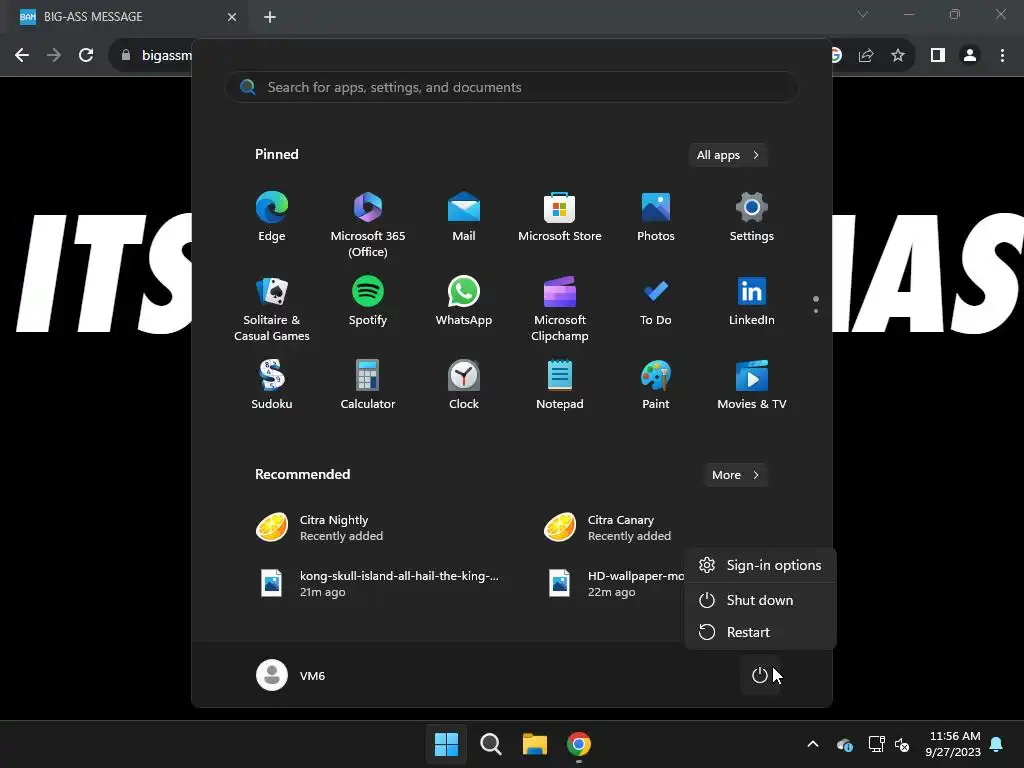Select Sign-in options in power menu
Image resolution: width=1024 pixels, height=768 pixels.
coord(760,566)
